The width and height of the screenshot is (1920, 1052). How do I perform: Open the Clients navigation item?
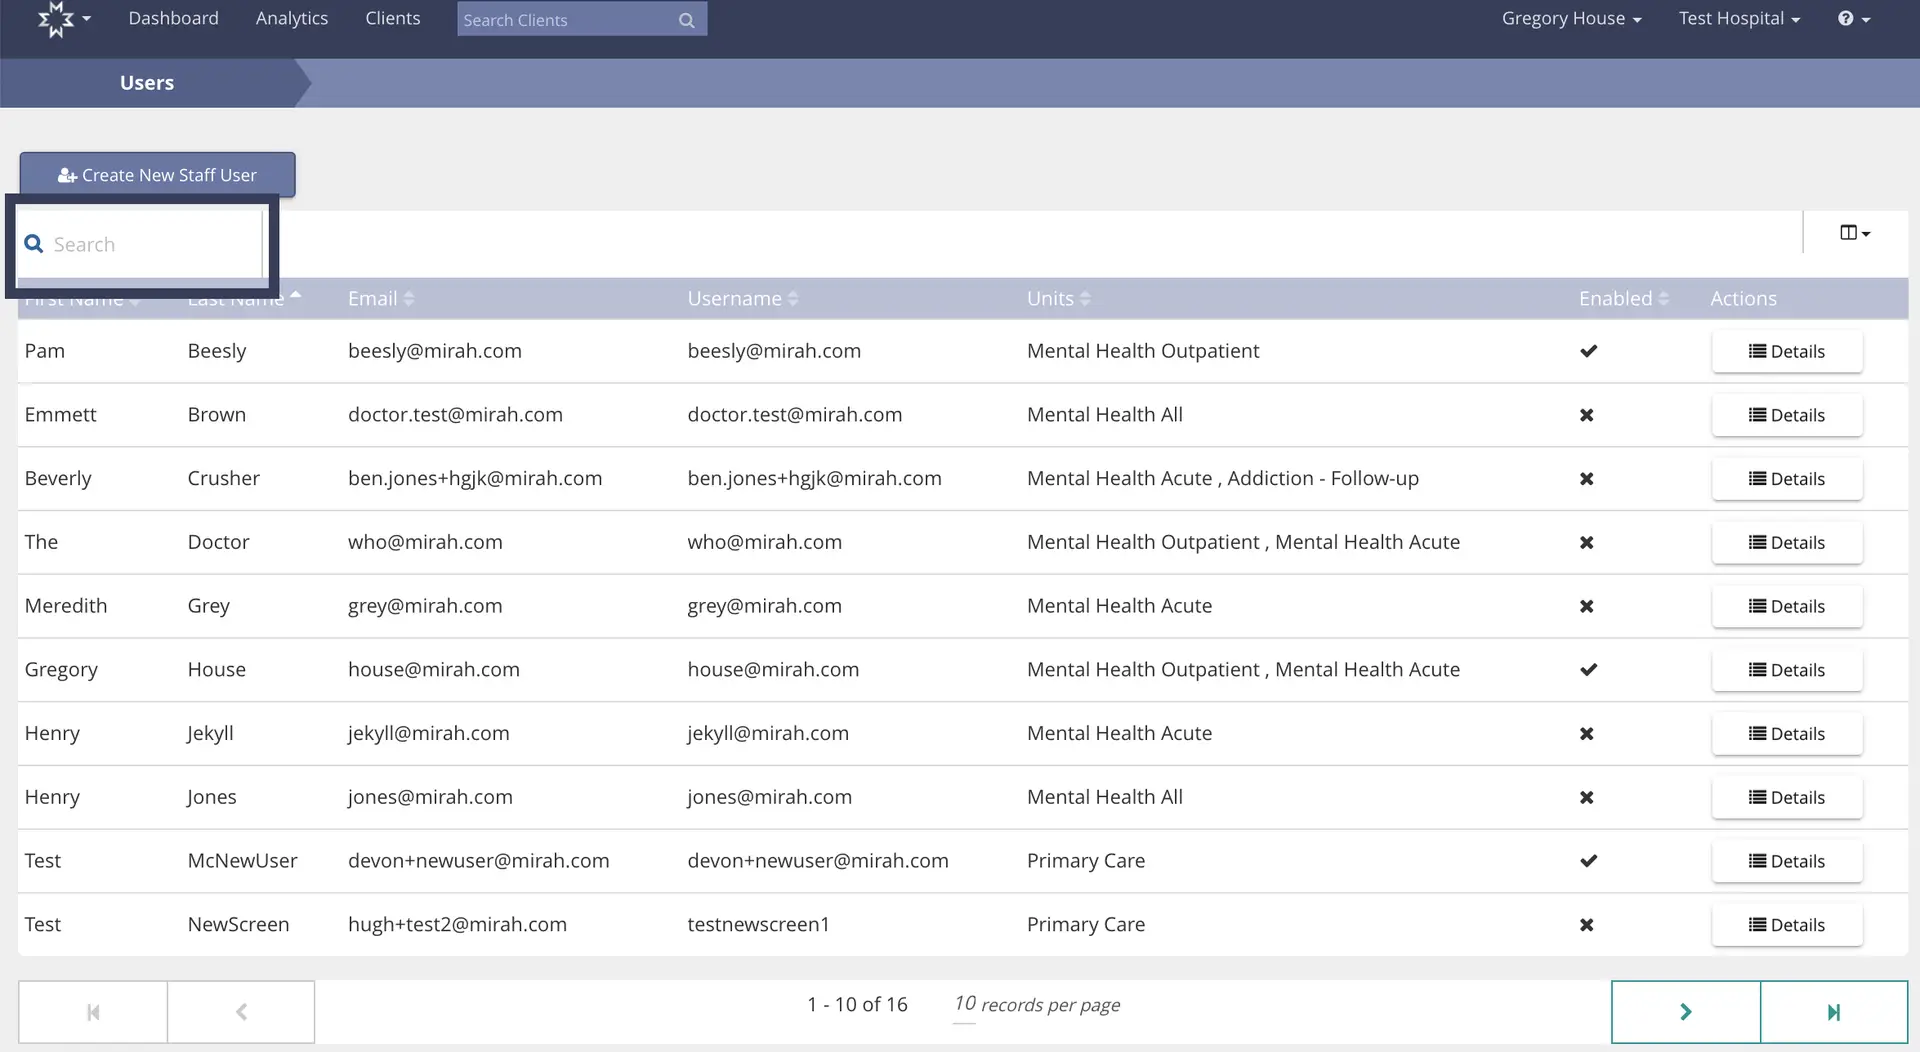coord(392,18)
